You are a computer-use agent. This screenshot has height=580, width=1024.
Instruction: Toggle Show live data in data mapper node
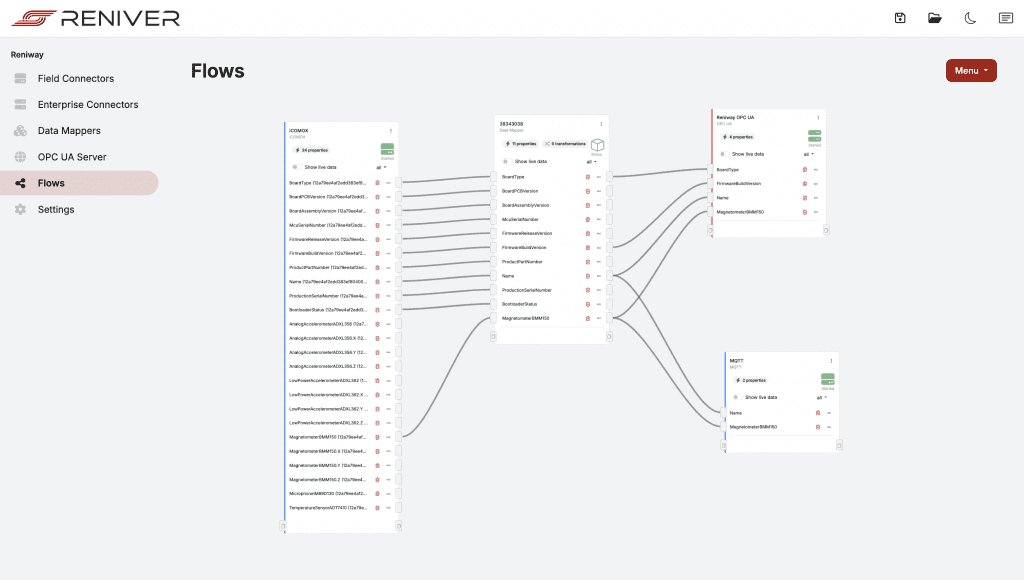coord(506,161)
